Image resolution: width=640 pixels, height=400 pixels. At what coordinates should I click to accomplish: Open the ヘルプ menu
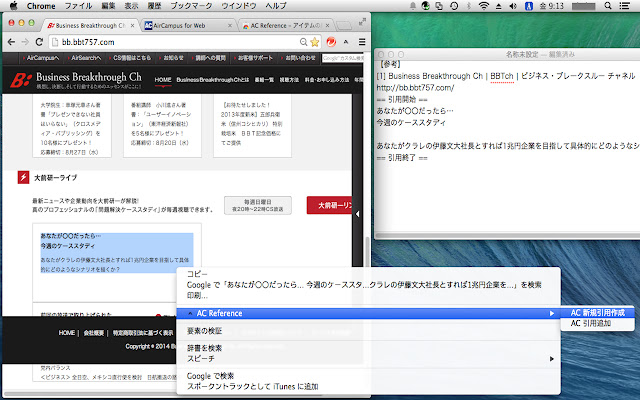click(x=276, y=6)
